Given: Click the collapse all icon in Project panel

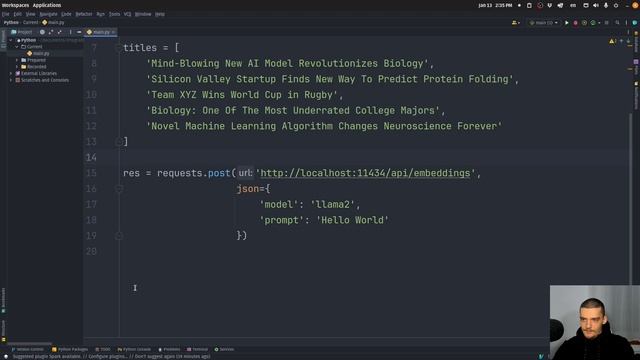Looking at the screenshot, I should [60, 32].
